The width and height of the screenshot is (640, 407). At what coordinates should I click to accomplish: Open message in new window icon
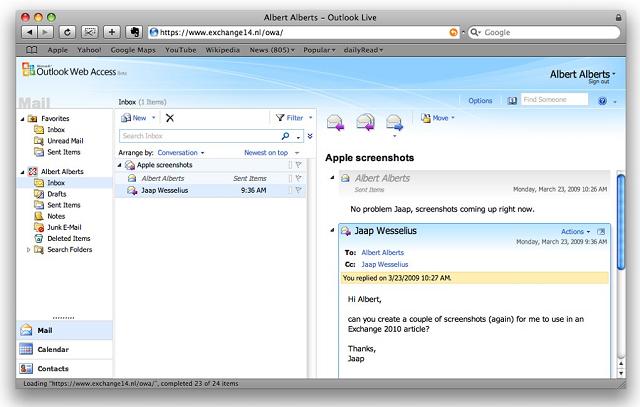pos(601,231)
